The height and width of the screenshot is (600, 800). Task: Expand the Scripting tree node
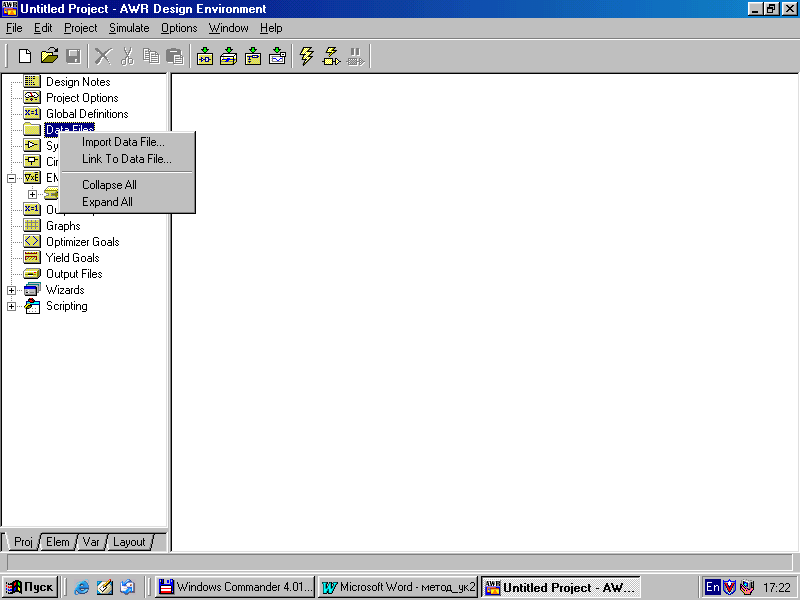[11, 307]
